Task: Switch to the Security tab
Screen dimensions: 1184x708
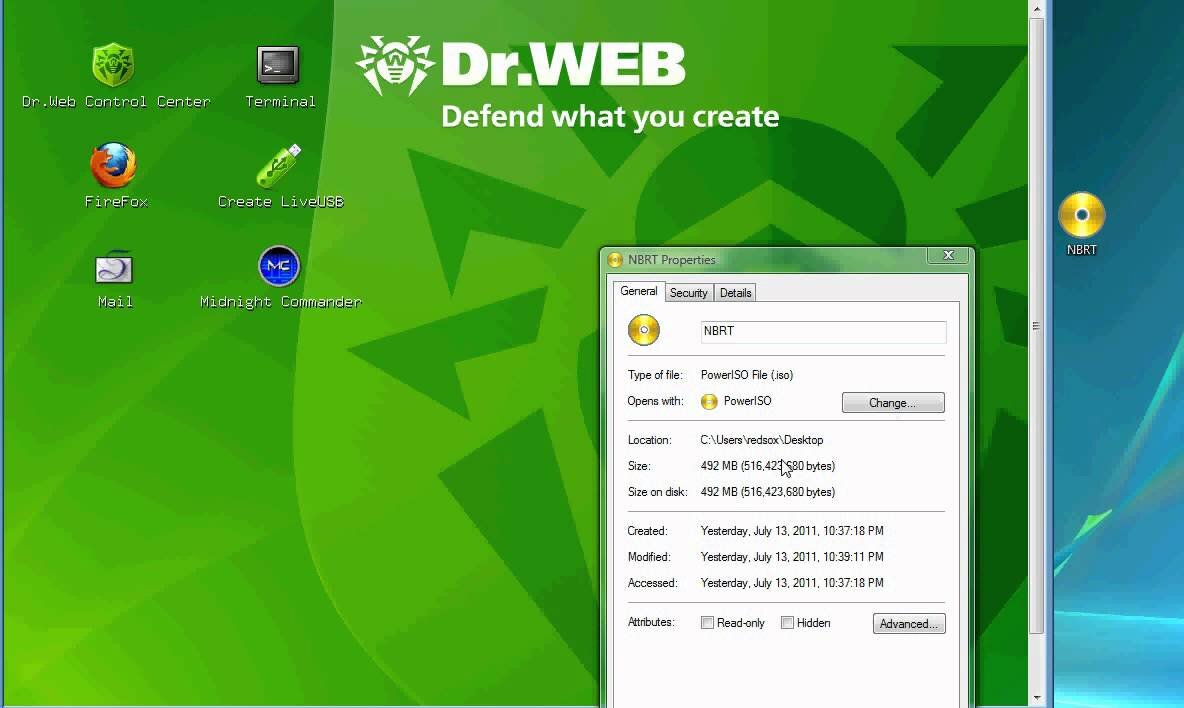Action: pyautogui.click(x=689, y=293)
